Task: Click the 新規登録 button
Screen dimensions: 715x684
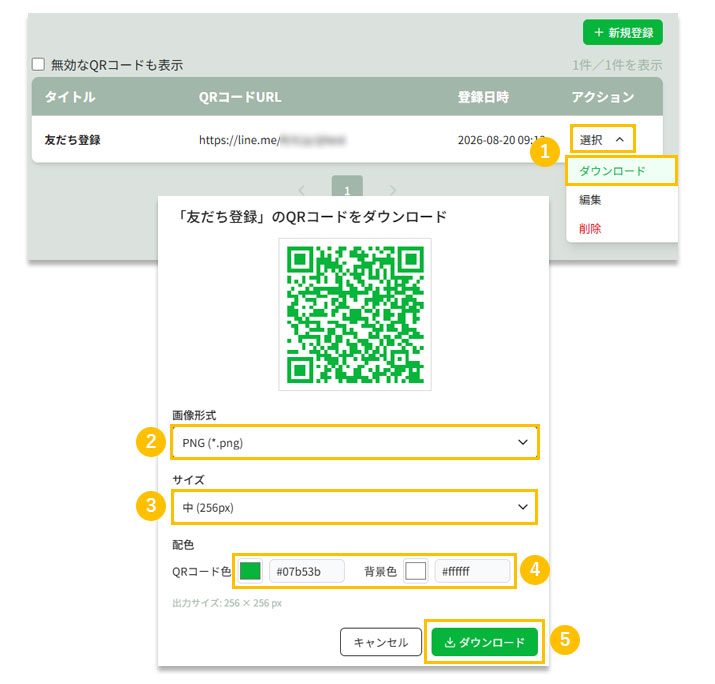Action: [622, 32]
